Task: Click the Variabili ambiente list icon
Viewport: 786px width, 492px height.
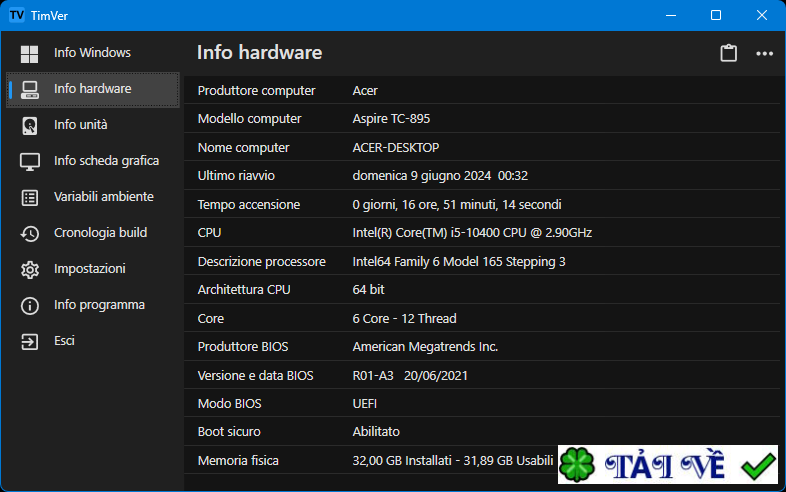Action: (30, 197)
